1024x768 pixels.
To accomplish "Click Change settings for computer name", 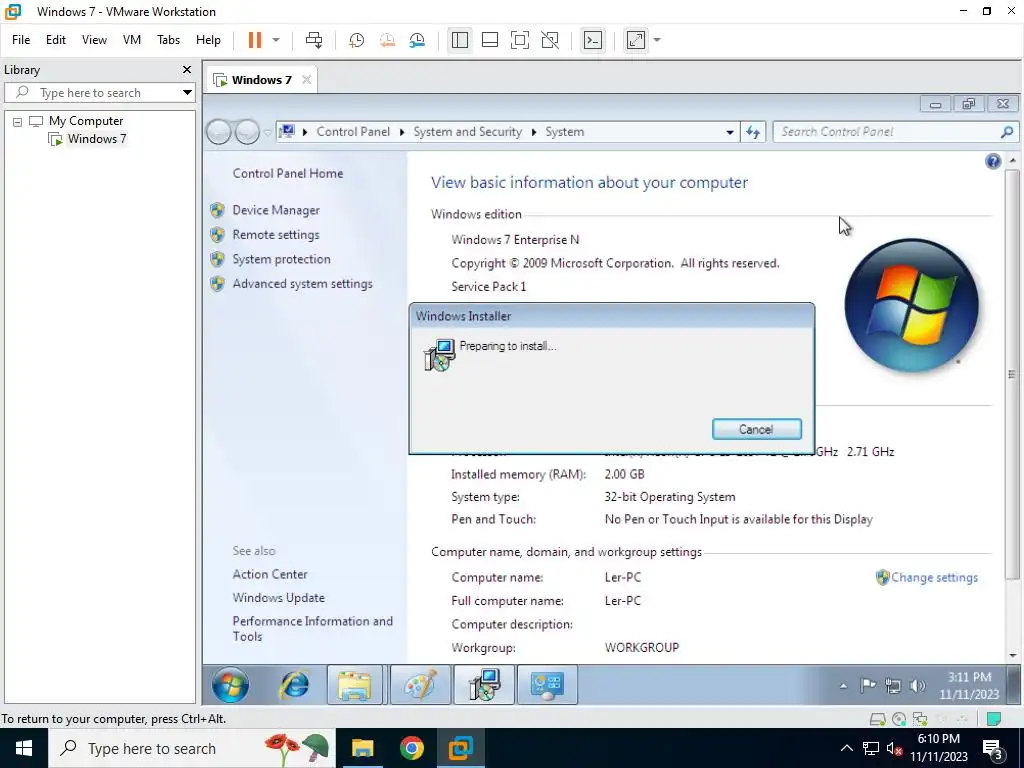I will [934, 577].
